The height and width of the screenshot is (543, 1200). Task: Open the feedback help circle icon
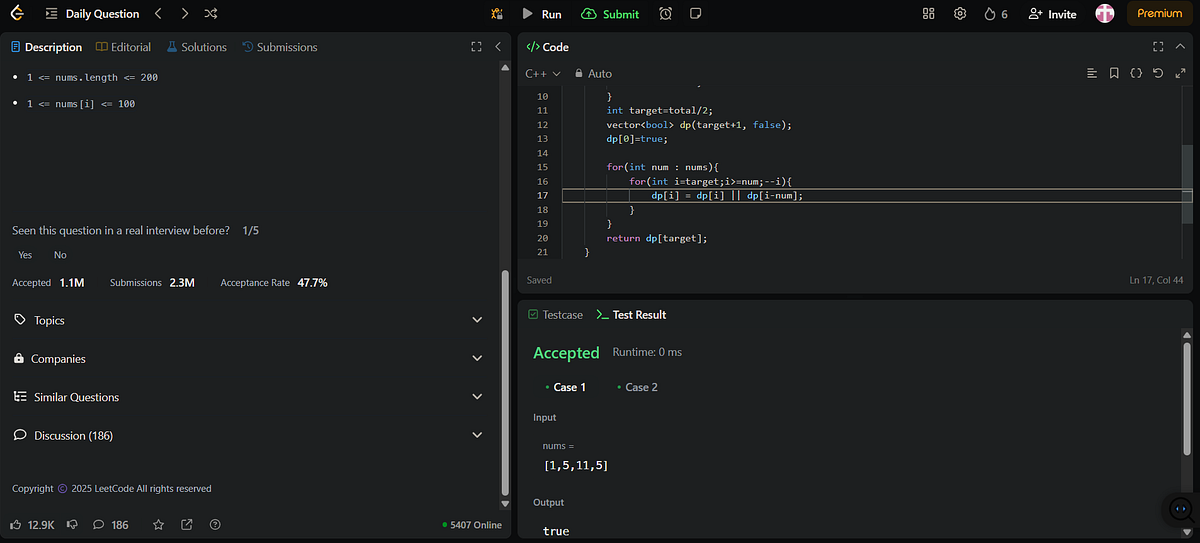[215, 524]
